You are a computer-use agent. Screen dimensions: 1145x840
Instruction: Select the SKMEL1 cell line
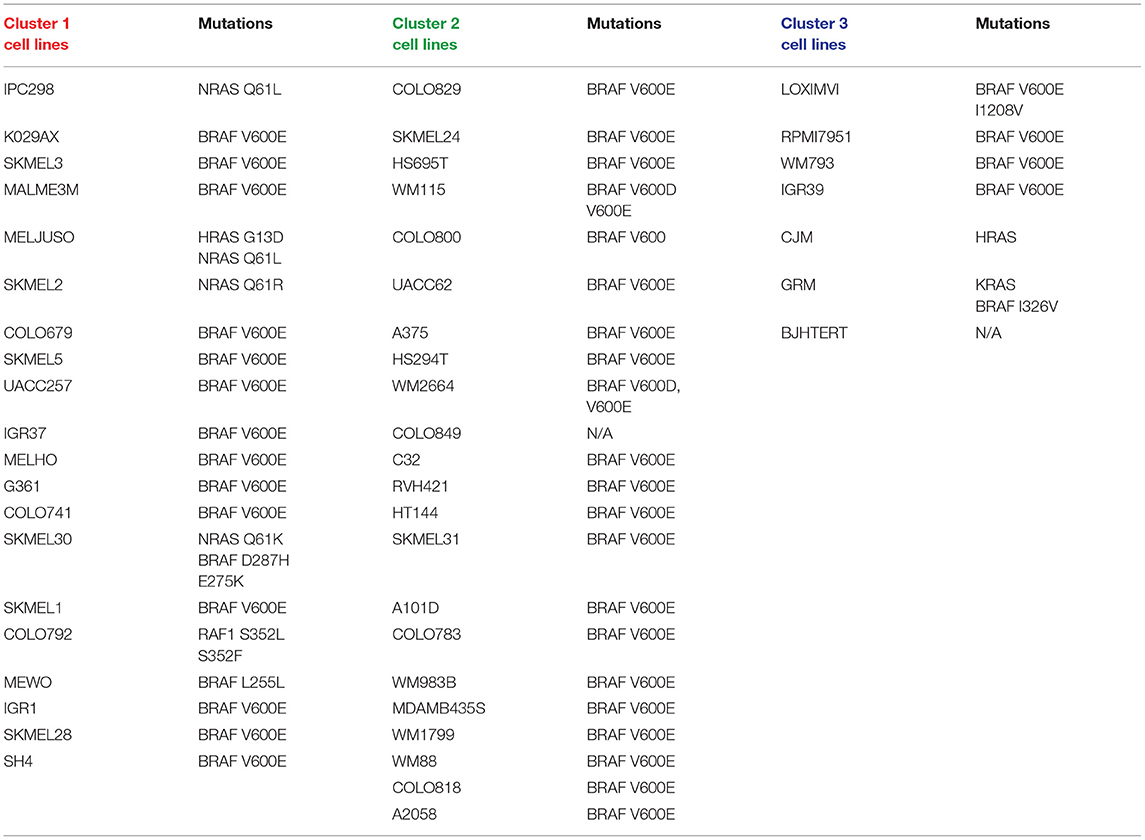tap(33, 608)
